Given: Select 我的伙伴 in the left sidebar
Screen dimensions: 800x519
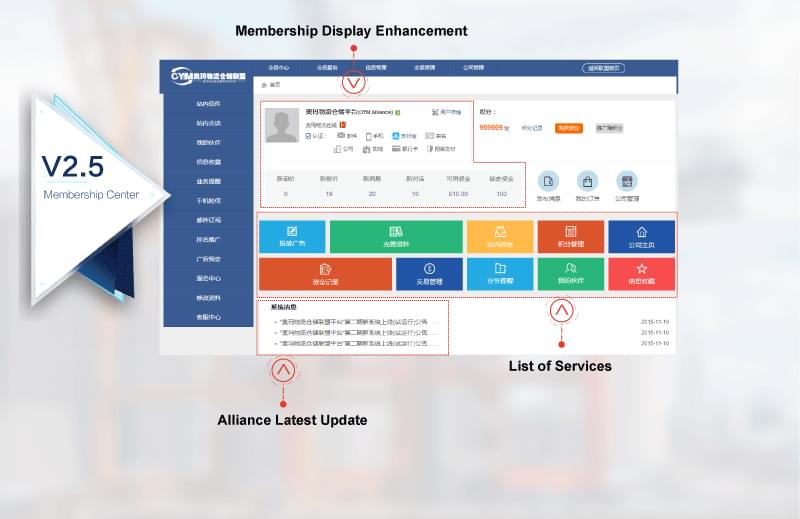Looking at the screenshot, I should [x=208, y=142].
